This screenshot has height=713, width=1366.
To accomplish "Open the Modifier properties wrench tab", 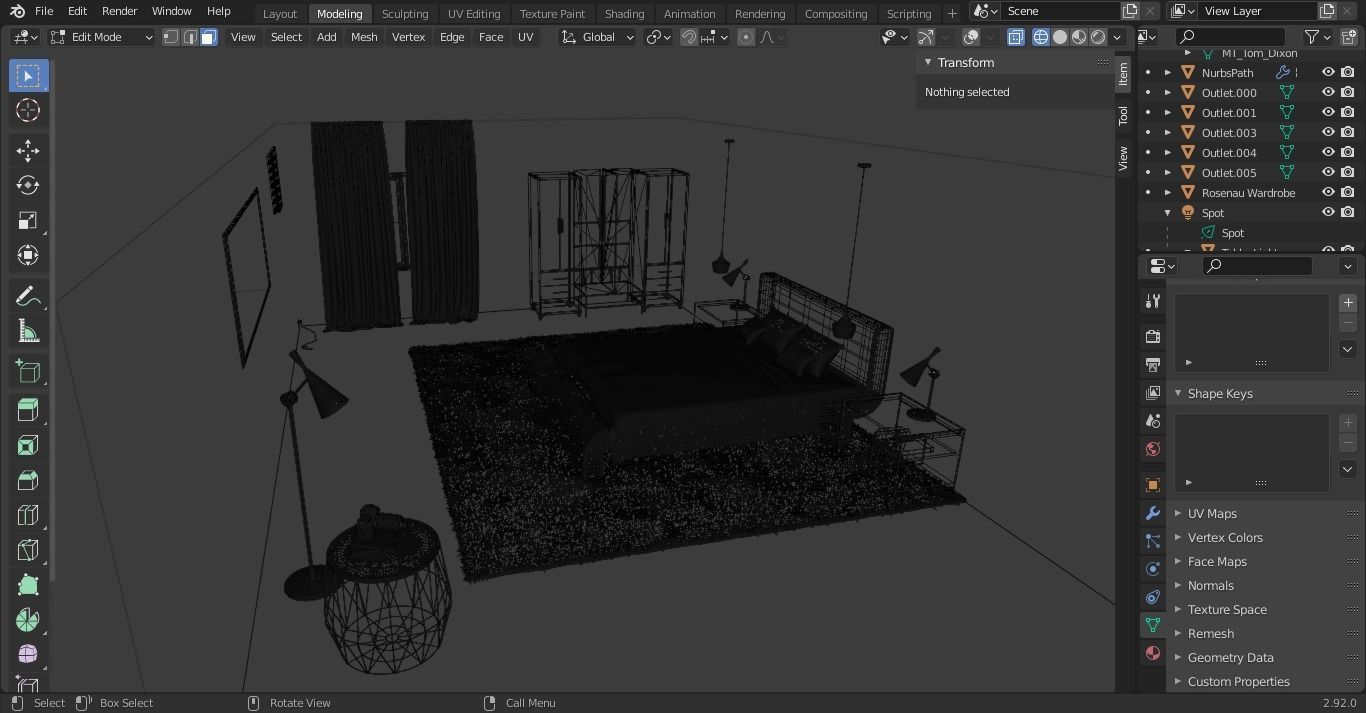I will tap(1153, 512).
